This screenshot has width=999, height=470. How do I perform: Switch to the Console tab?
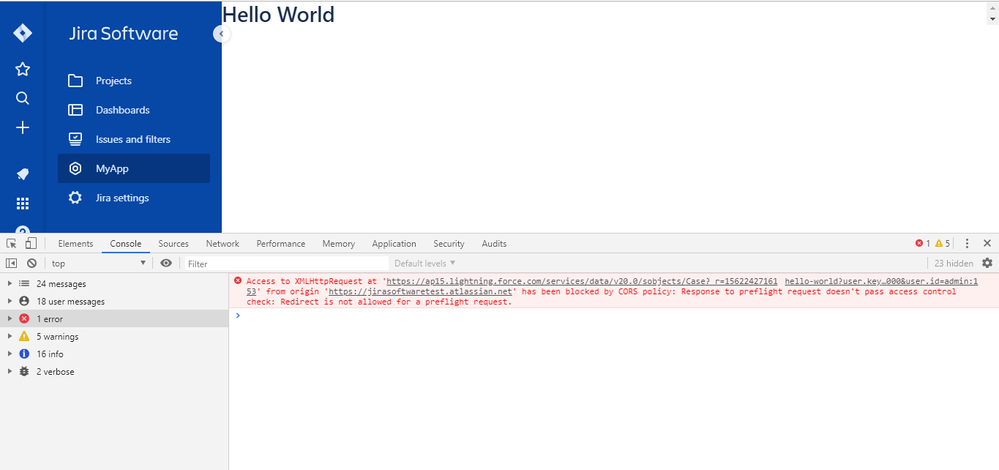coord(126,244)
